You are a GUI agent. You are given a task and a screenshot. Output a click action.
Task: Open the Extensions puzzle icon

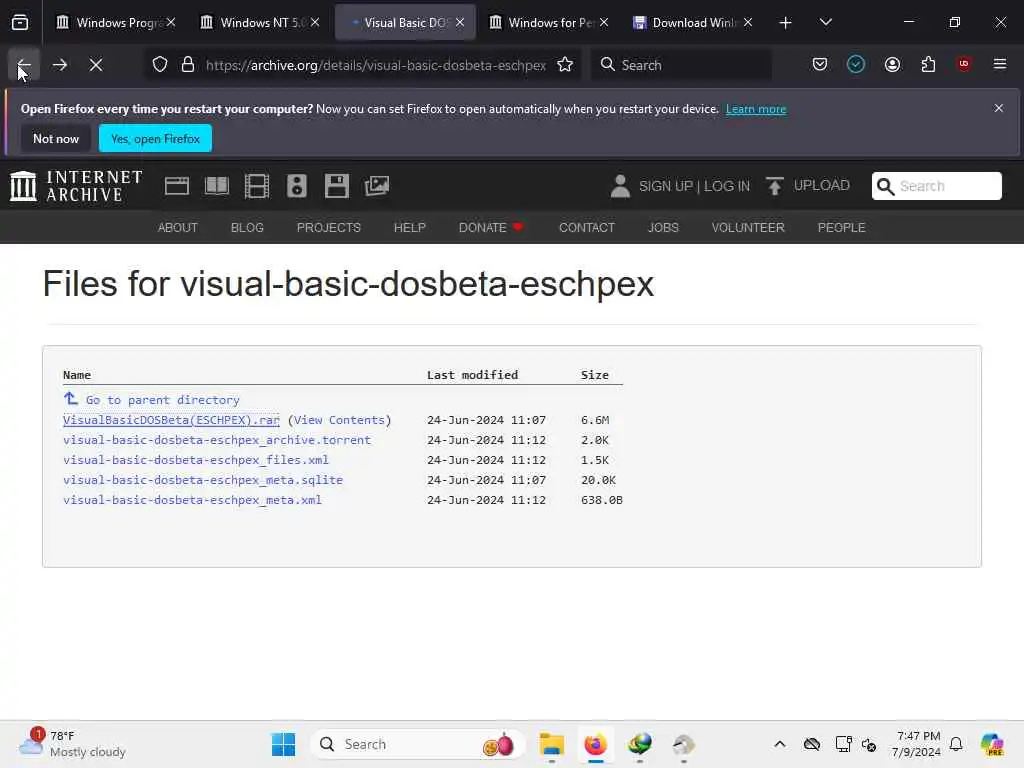pyautogui.click(x=928, y=64)
